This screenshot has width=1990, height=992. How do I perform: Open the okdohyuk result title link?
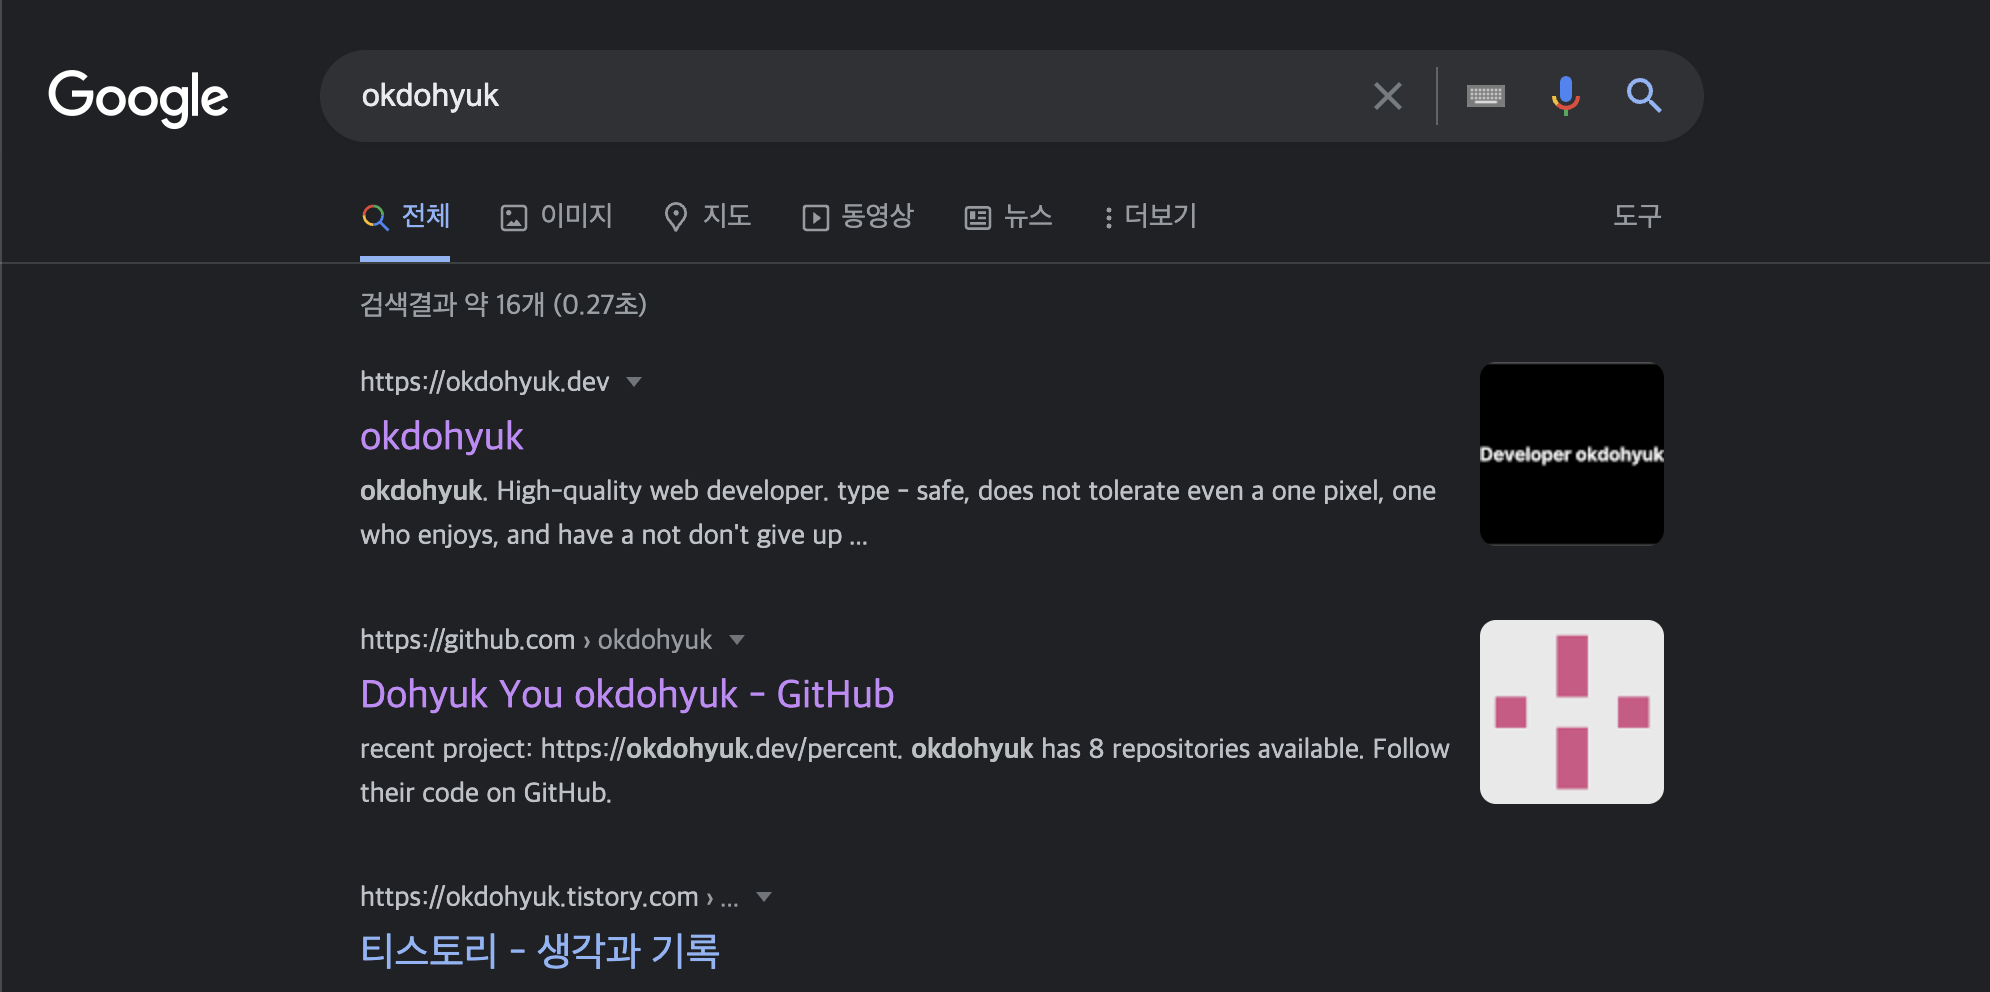(x=441, y=436)
